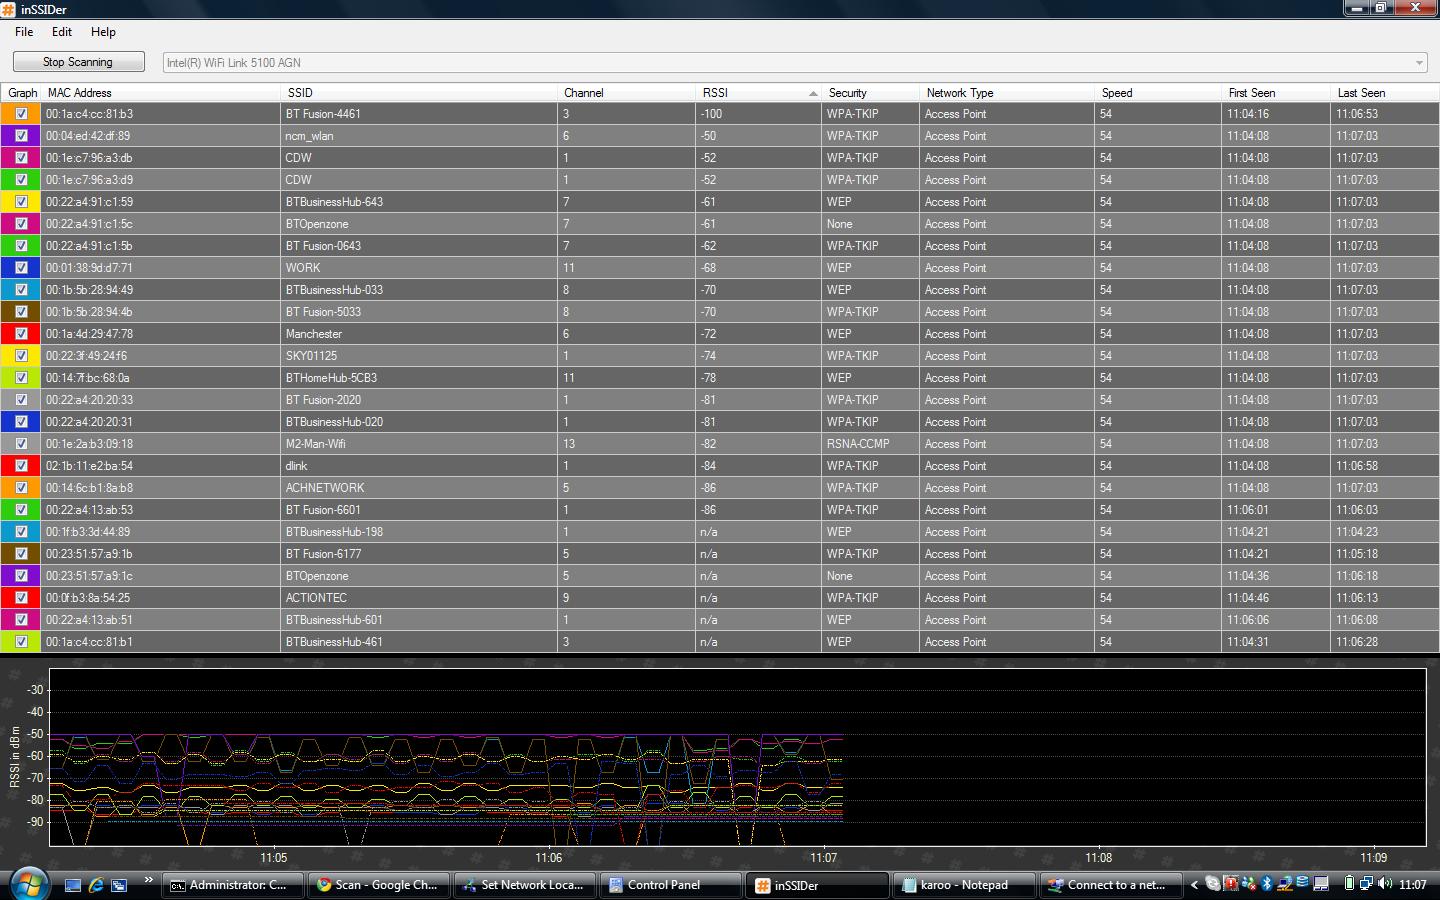Select MAC address 00:1e:c7:96:a3:db cell
The height and width of the screenshot is (900, 1440).
(161, 158)
